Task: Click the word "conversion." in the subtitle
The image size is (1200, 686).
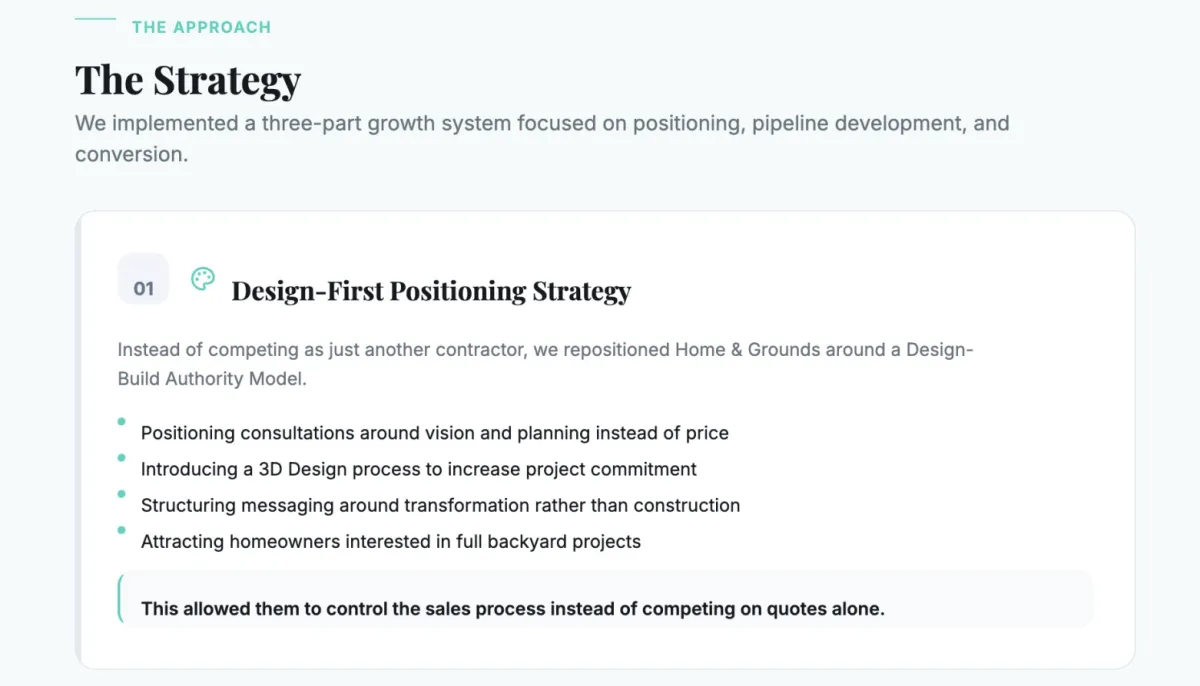Action: 131,155
